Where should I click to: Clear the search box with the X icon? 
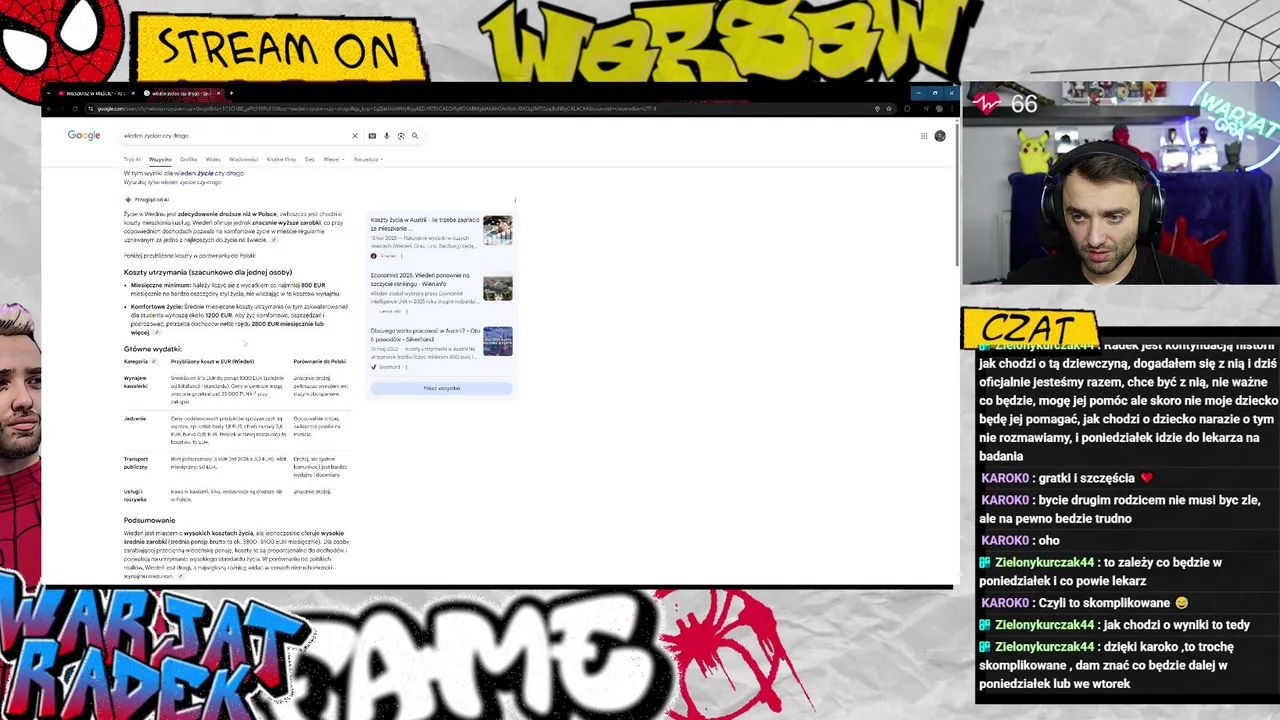354,136
